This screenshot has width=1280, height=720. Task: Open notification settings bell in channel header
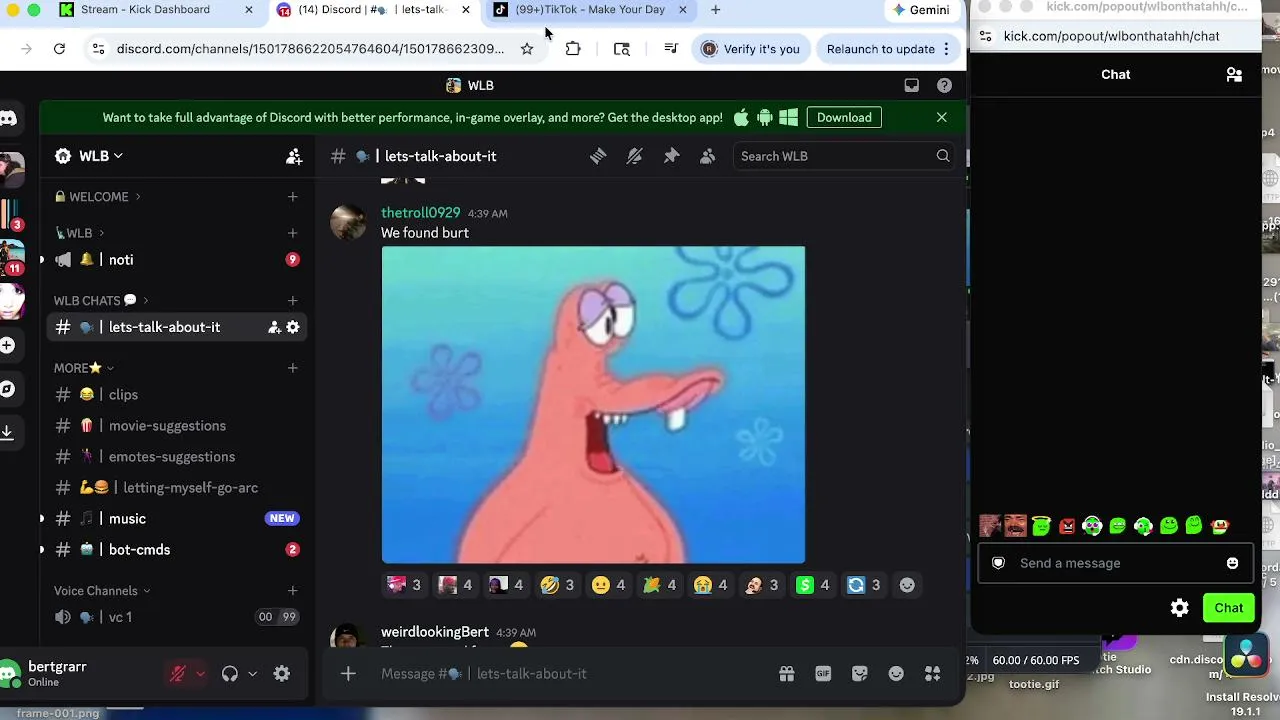(634, 156)
